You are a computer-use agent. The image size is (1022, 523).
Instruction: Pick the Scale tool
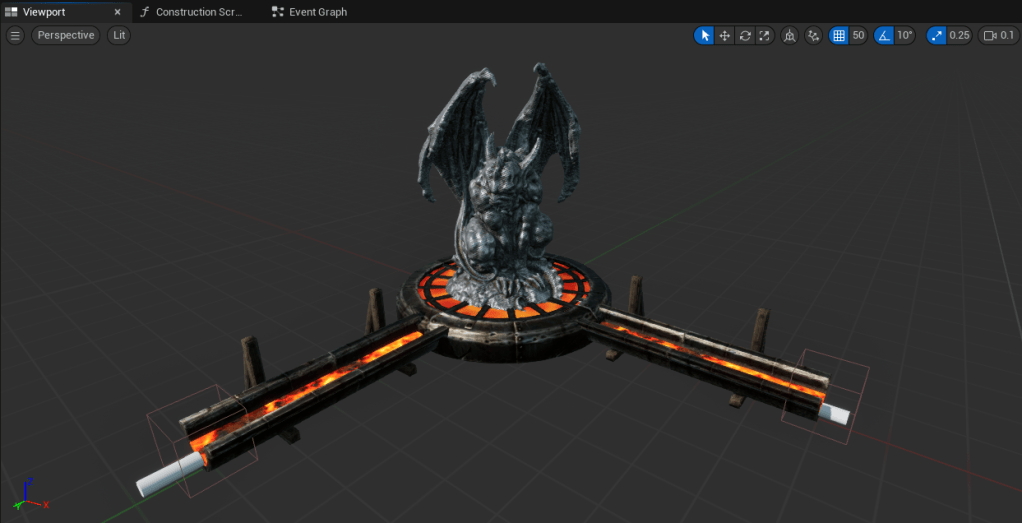coord(765,35)
